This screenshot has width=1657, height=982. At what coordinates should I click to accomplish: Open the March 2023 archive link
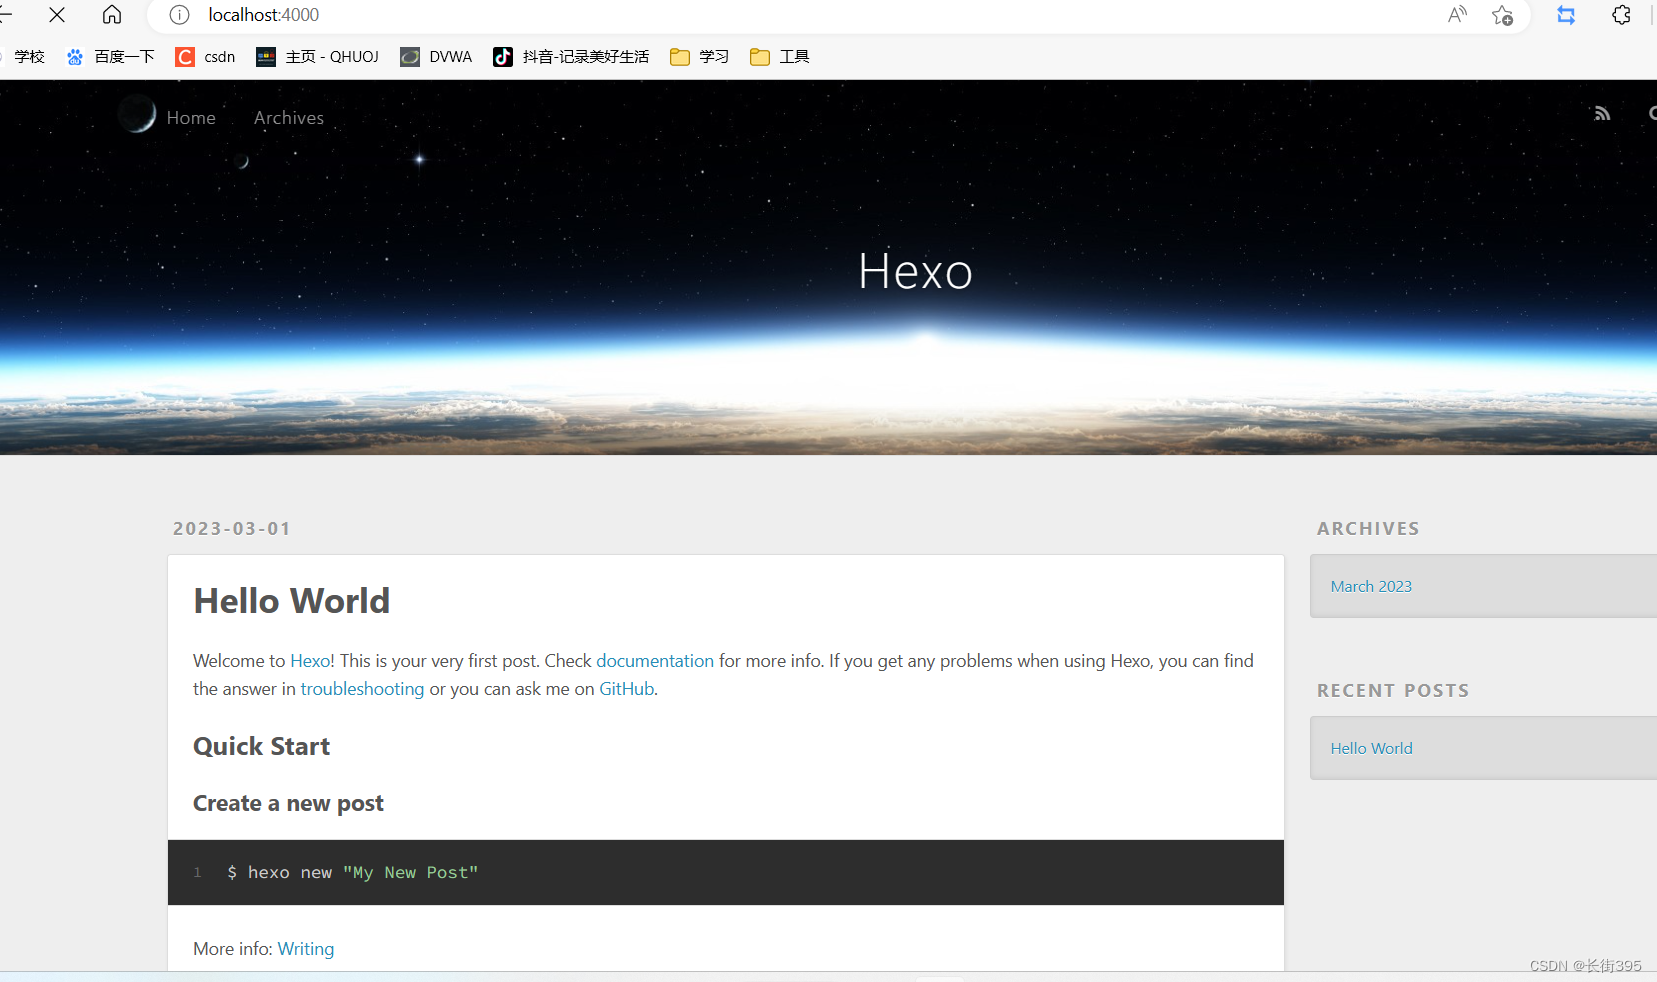coord(1371,586)
